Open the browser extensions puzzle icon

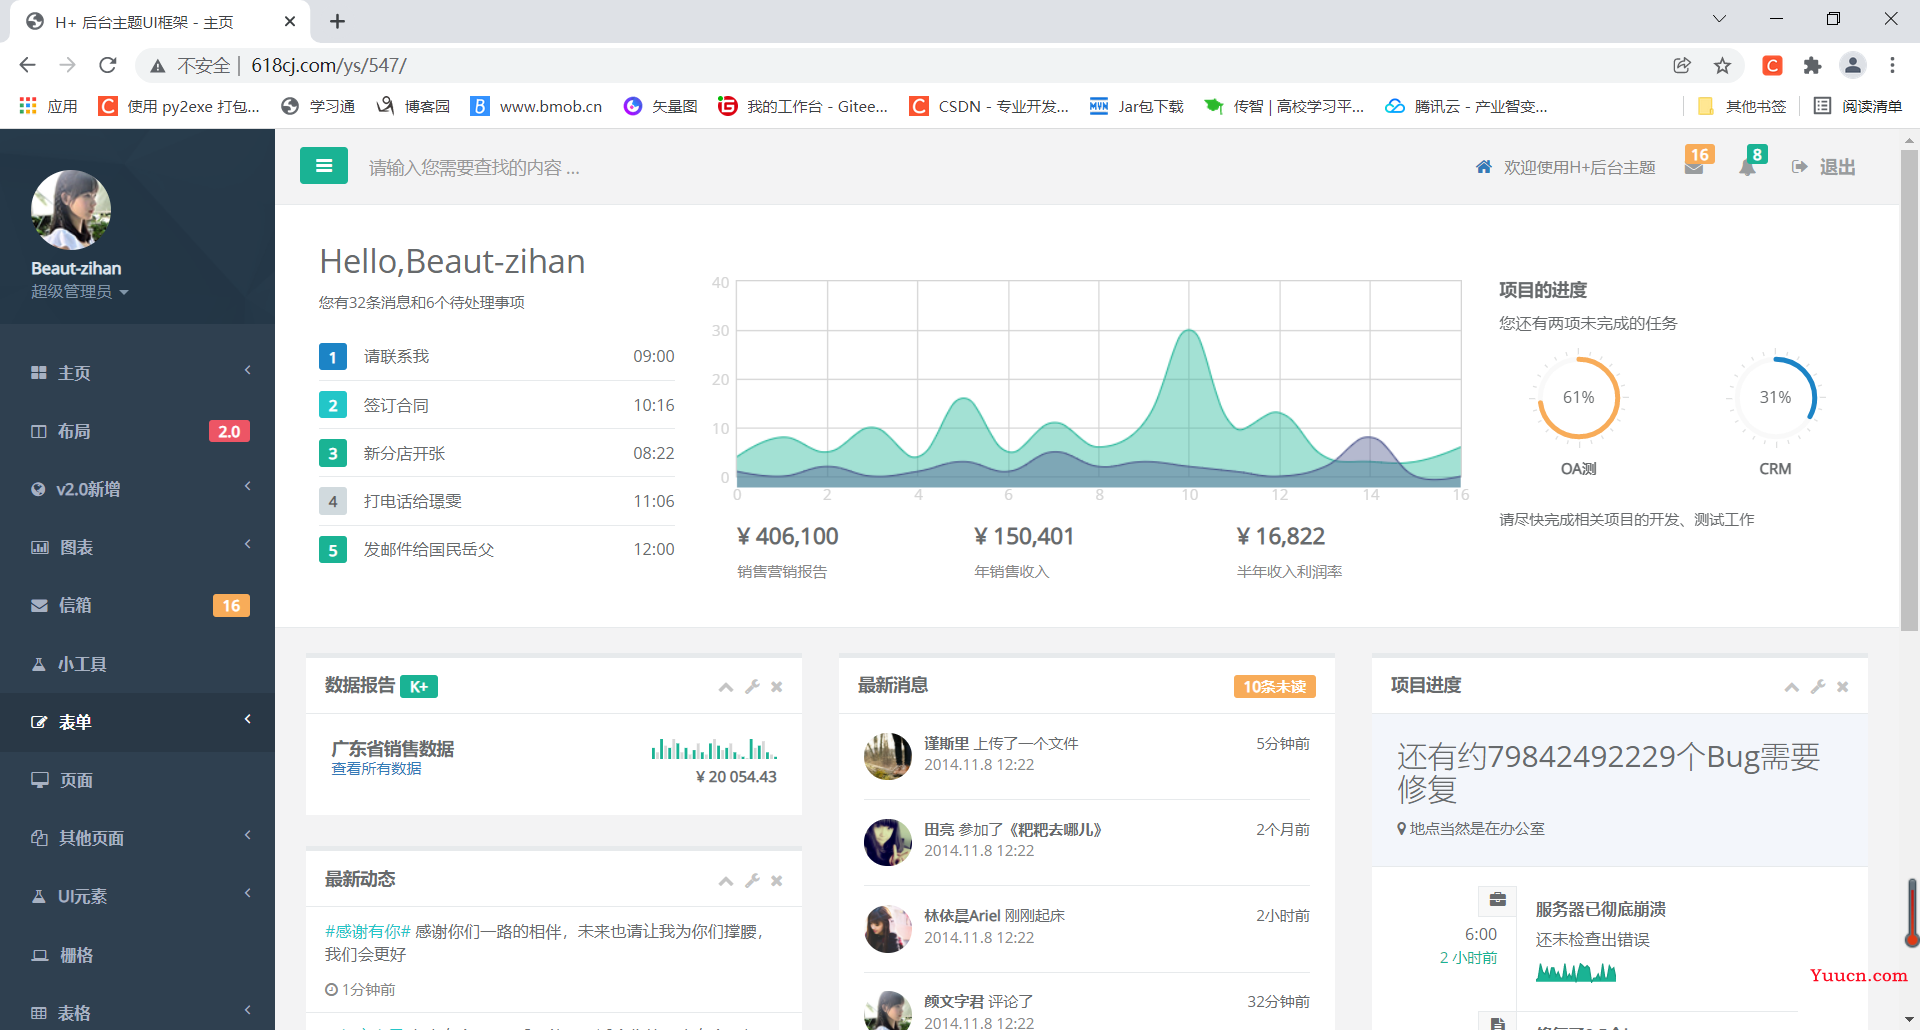pos(1812,65)
